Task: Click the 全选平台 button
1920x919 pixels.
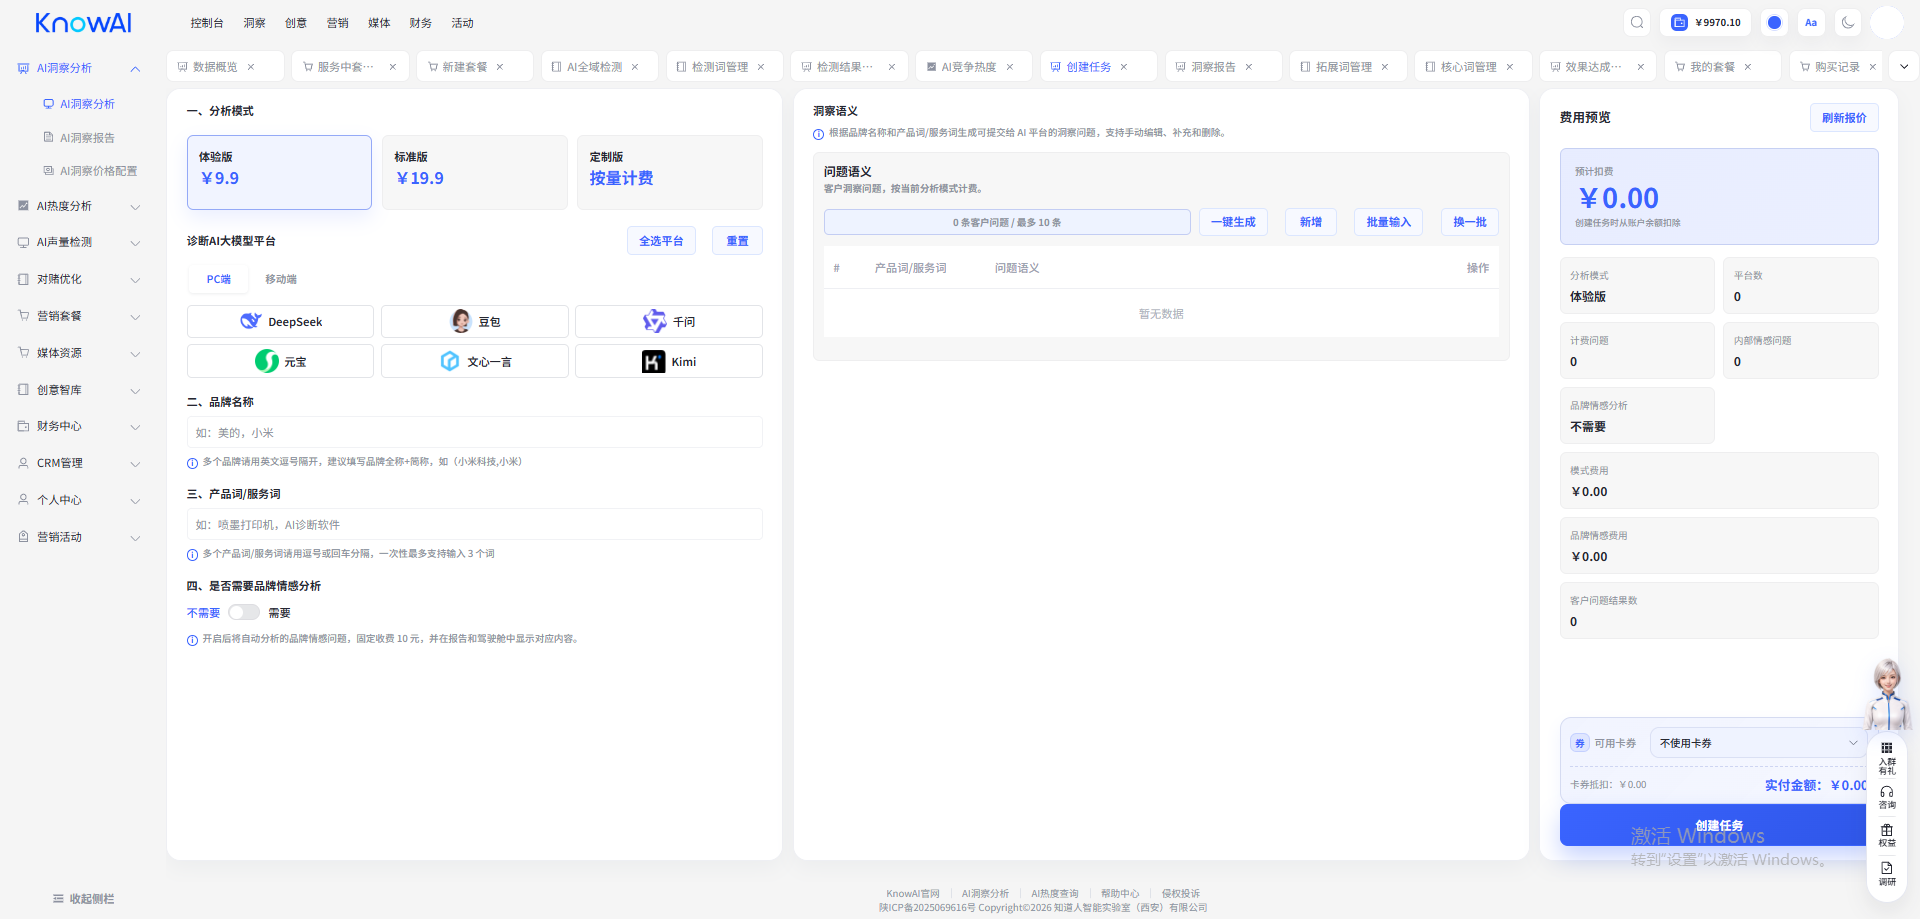Action: point(661,241)
